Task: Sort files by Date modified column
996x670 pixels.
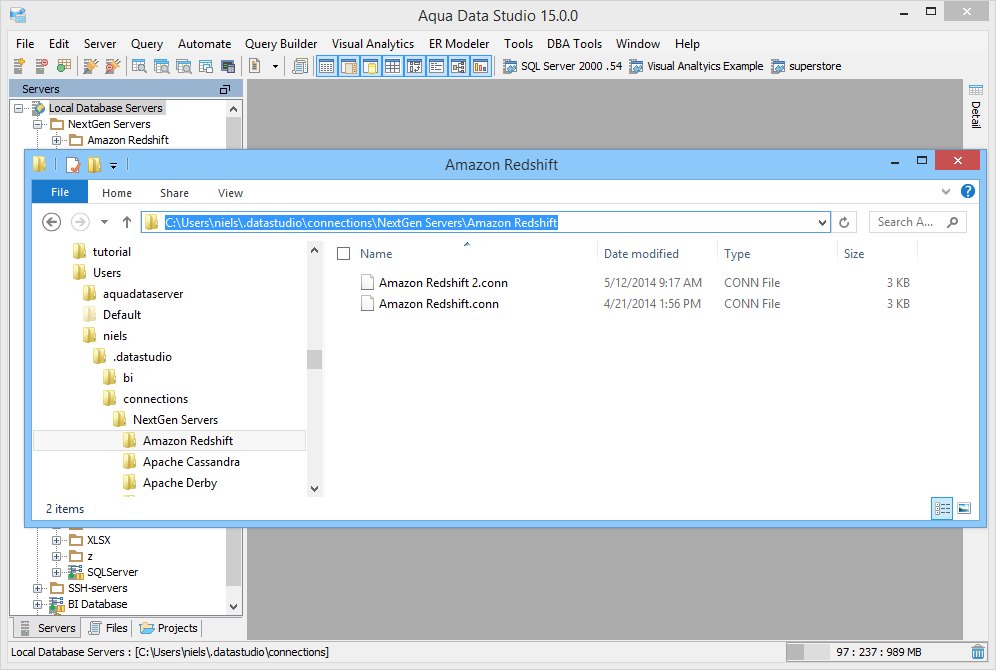Action: (x=641, y=254)
